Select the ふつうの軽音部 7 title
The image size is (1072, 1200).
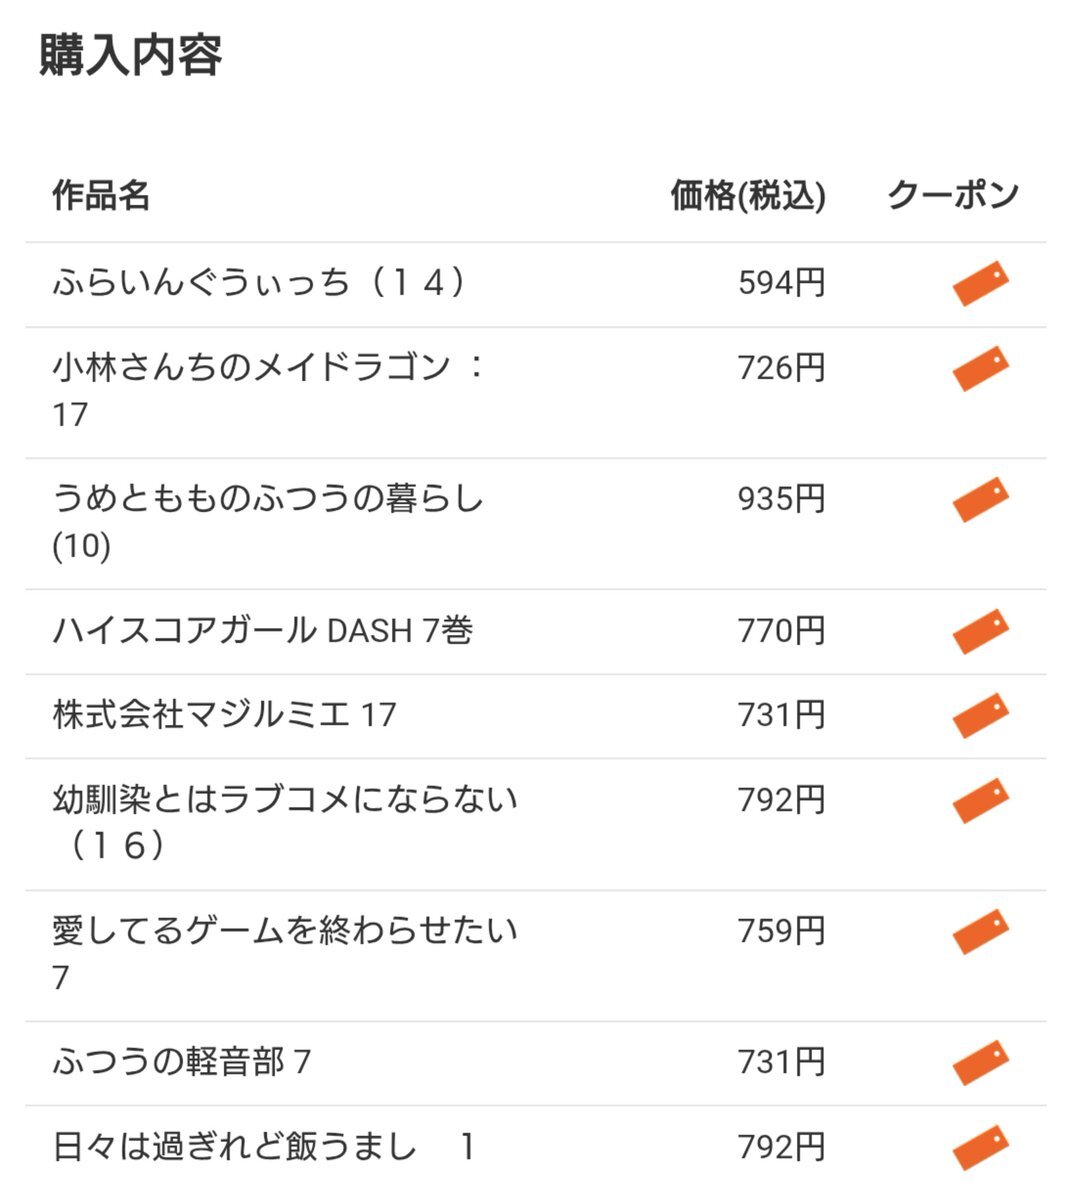click(181, 1062)
